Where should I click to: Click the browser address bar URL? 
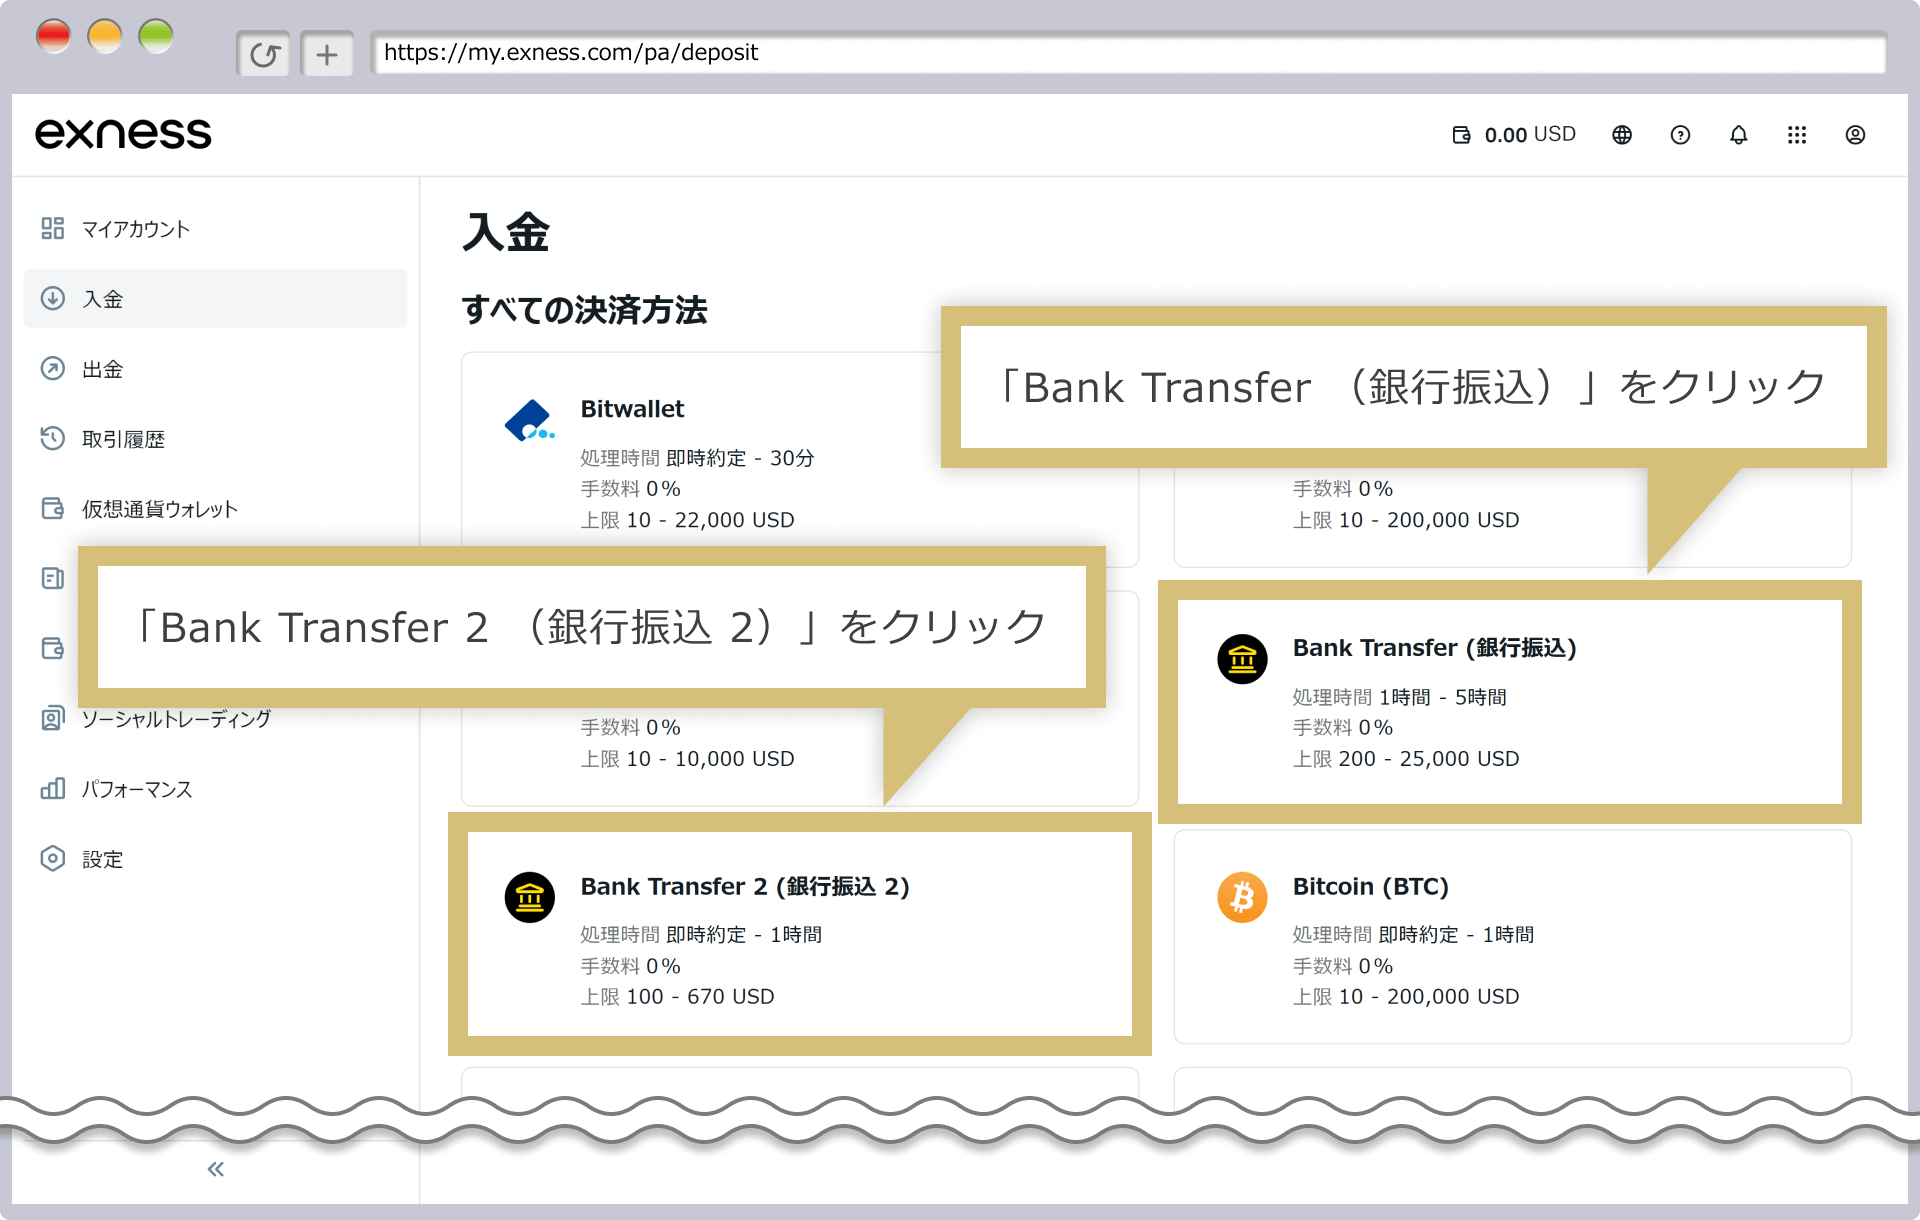click(x=1128, y=53)
